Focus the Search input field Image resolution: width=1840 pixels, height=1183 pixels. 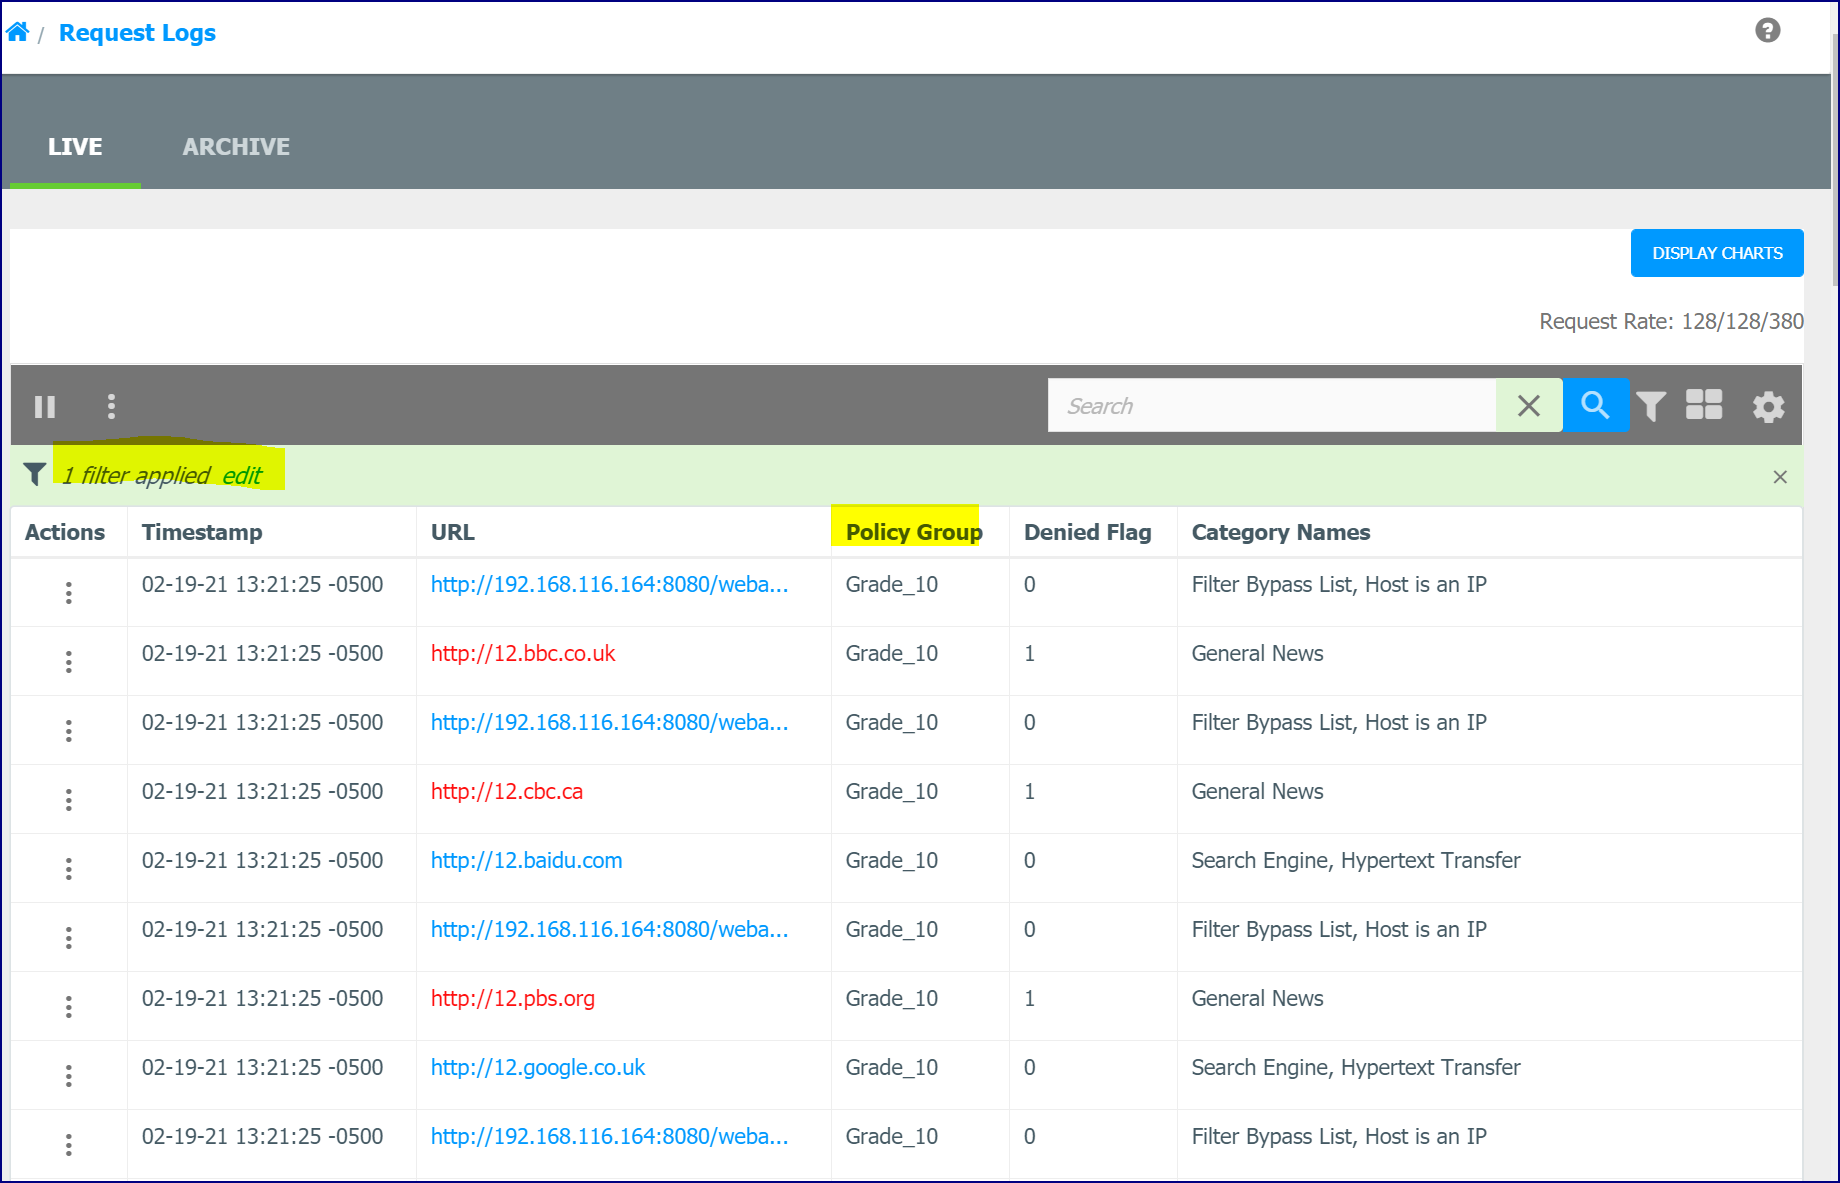tap(1272, 405)
